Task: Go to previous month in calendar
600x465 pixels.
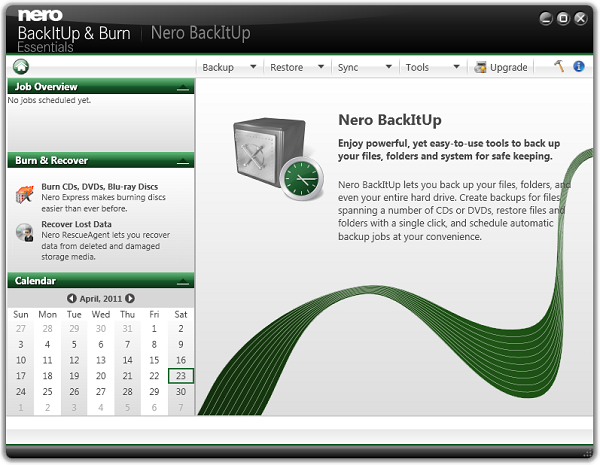Action: pos(71,298)
